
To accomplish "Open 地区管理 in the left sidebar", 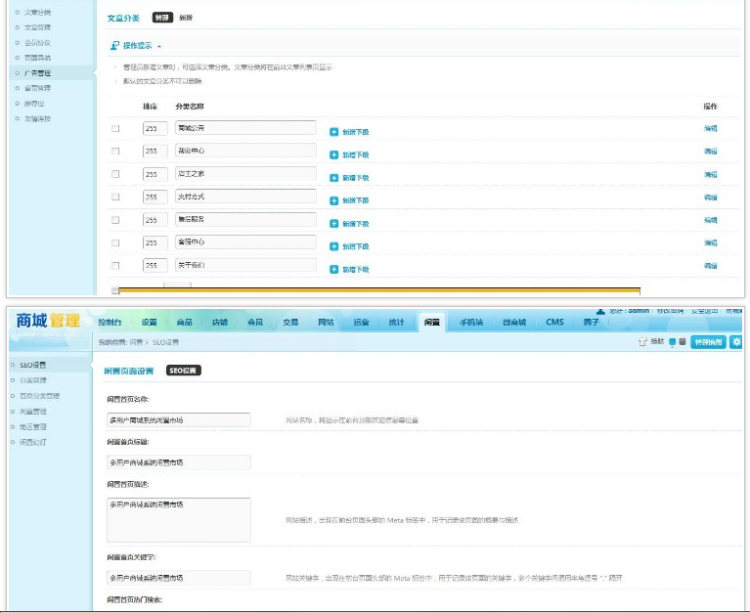I will click(x=33, y=427).
